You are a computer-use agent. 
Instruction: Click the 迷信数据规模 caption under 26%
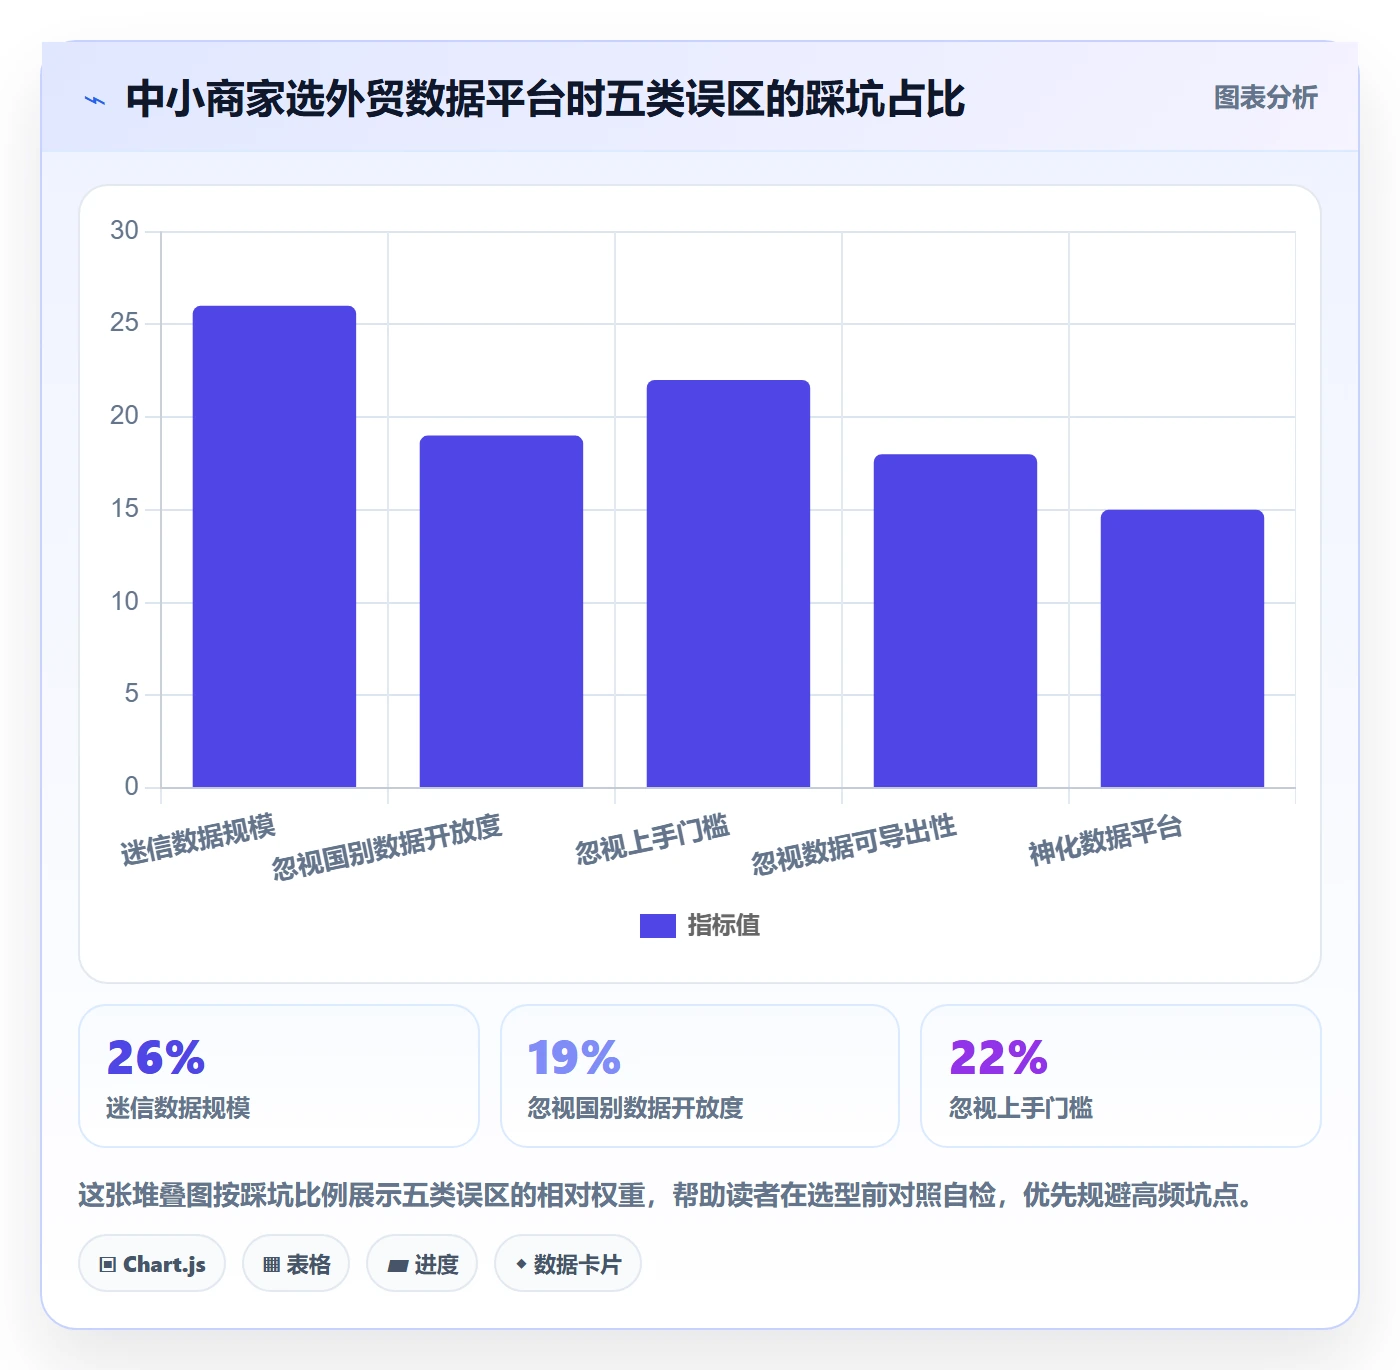[x=178, y=1108]
